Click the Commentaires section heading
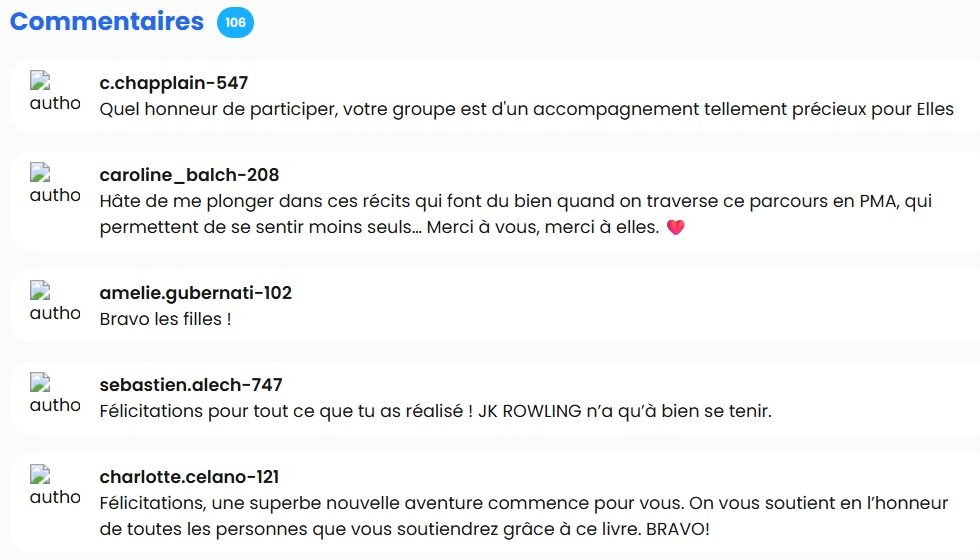The width and height of the screenshot is (980, 560). [106, 21]
